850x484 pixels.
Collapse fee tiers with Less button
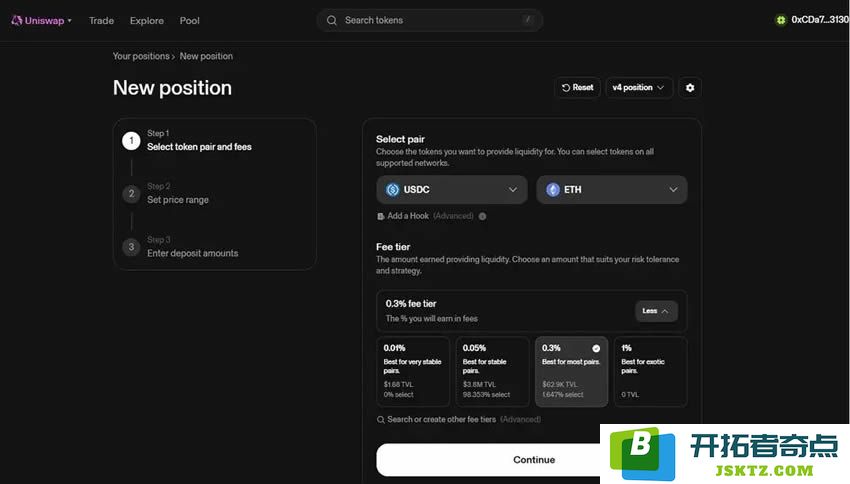(656, 311)
